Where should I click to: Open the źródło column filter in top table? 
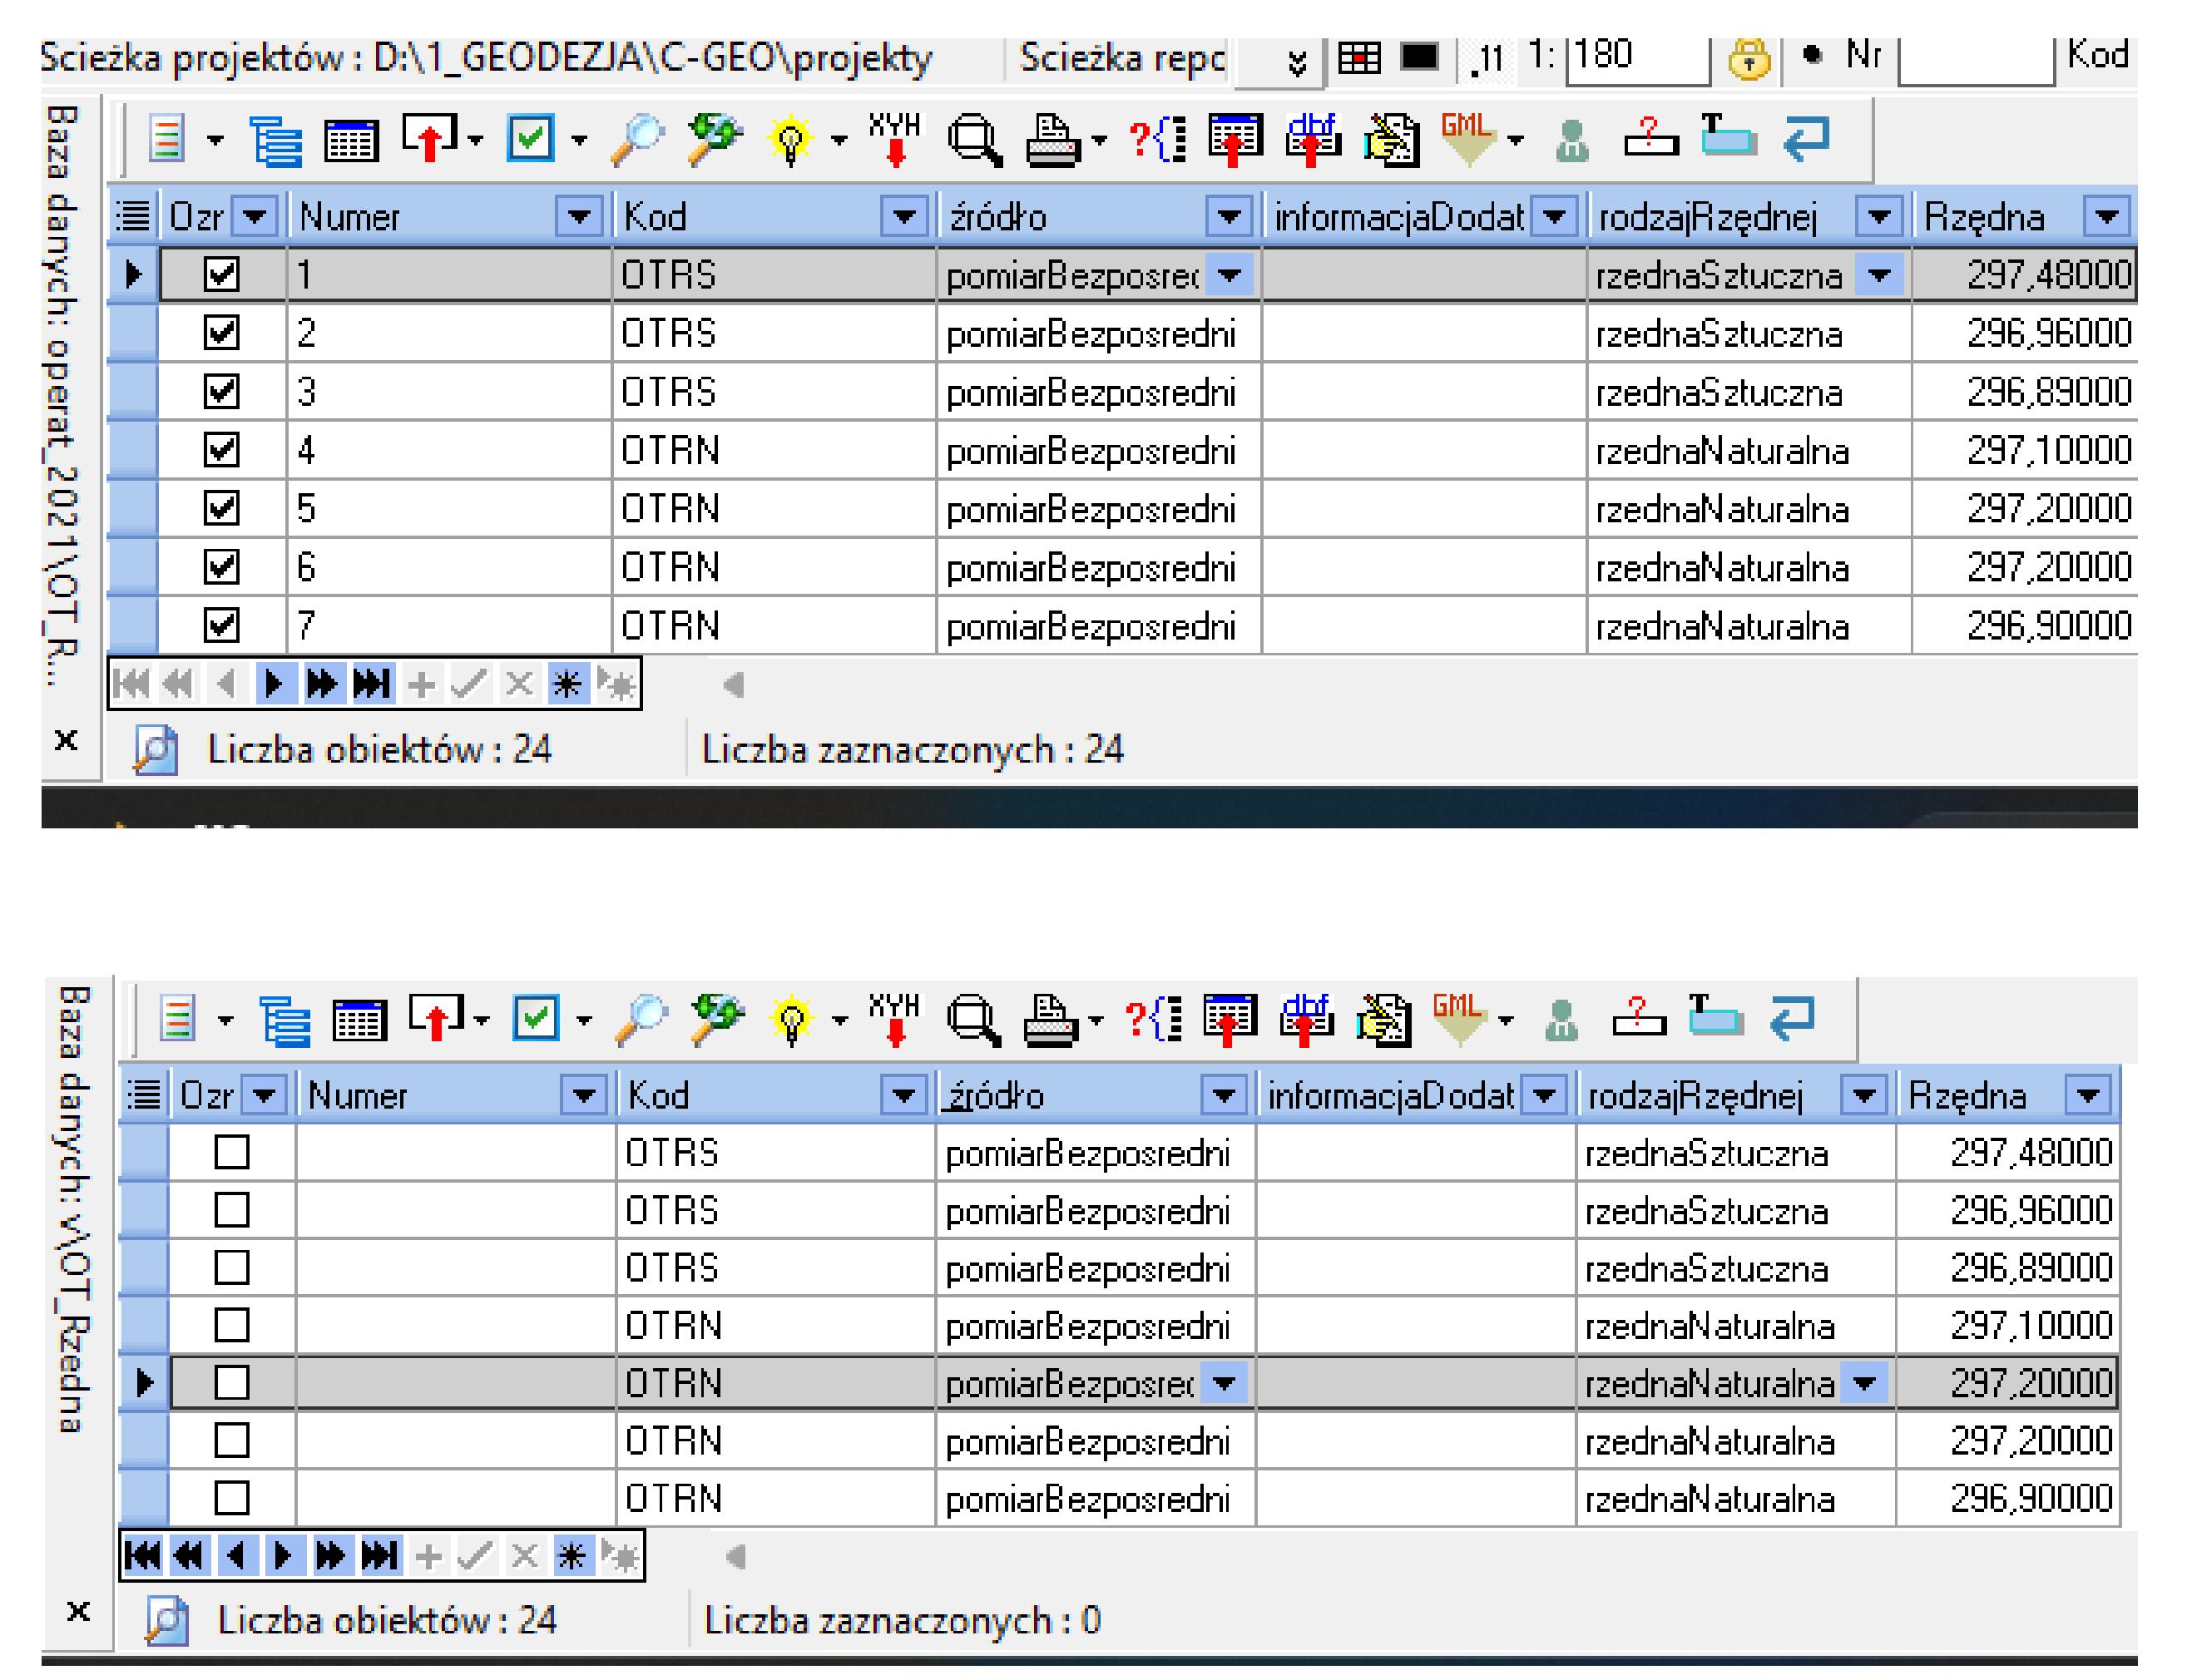1229,216
